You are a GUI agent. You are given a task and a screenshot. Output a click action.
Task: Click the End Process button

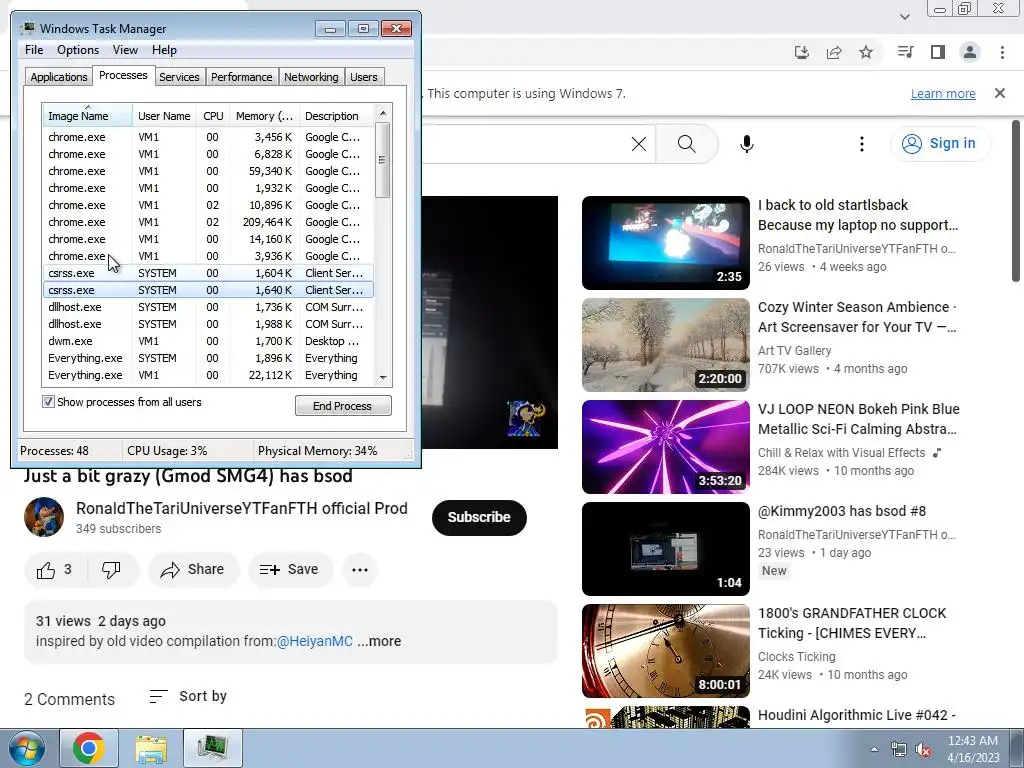tap(343, 406)
